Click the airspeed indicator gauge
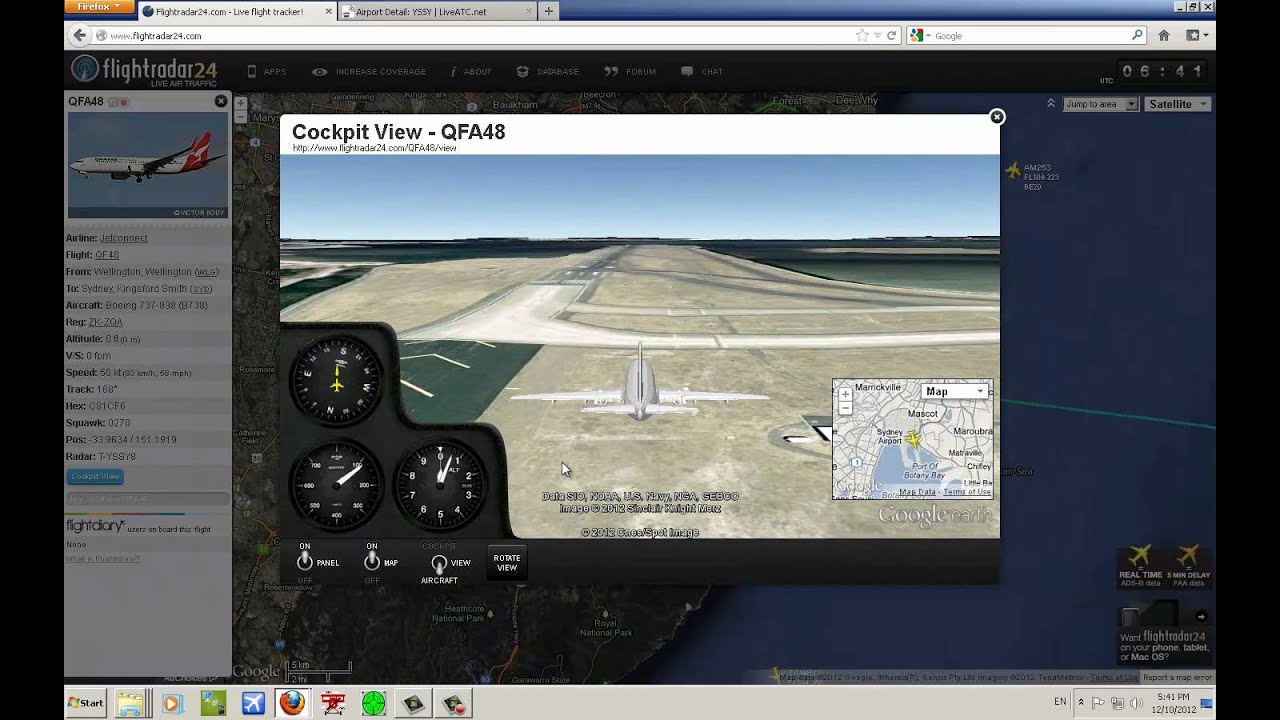 (337, 483)
